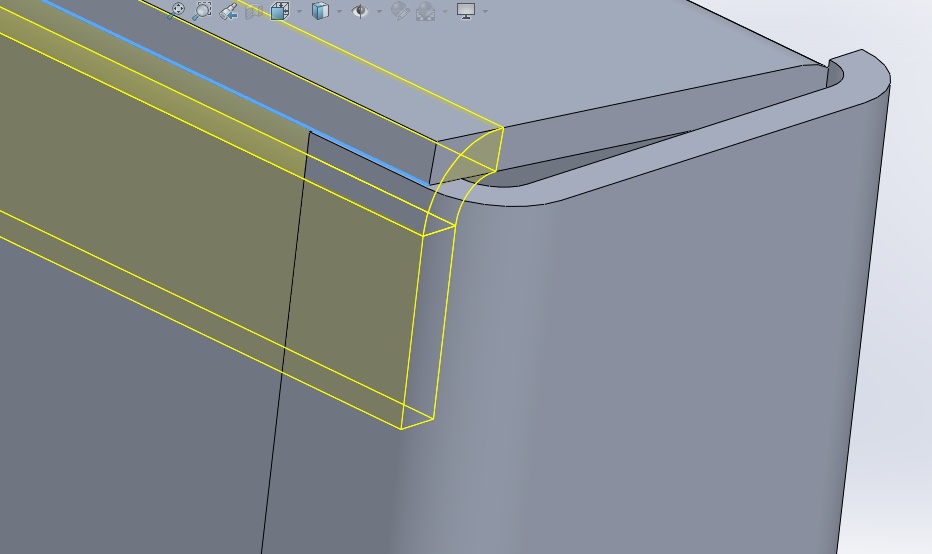Expand the Hide/Show Items dropdown arrow
Viewport: 932px width, 554px height.
click(x=379, y=11)
